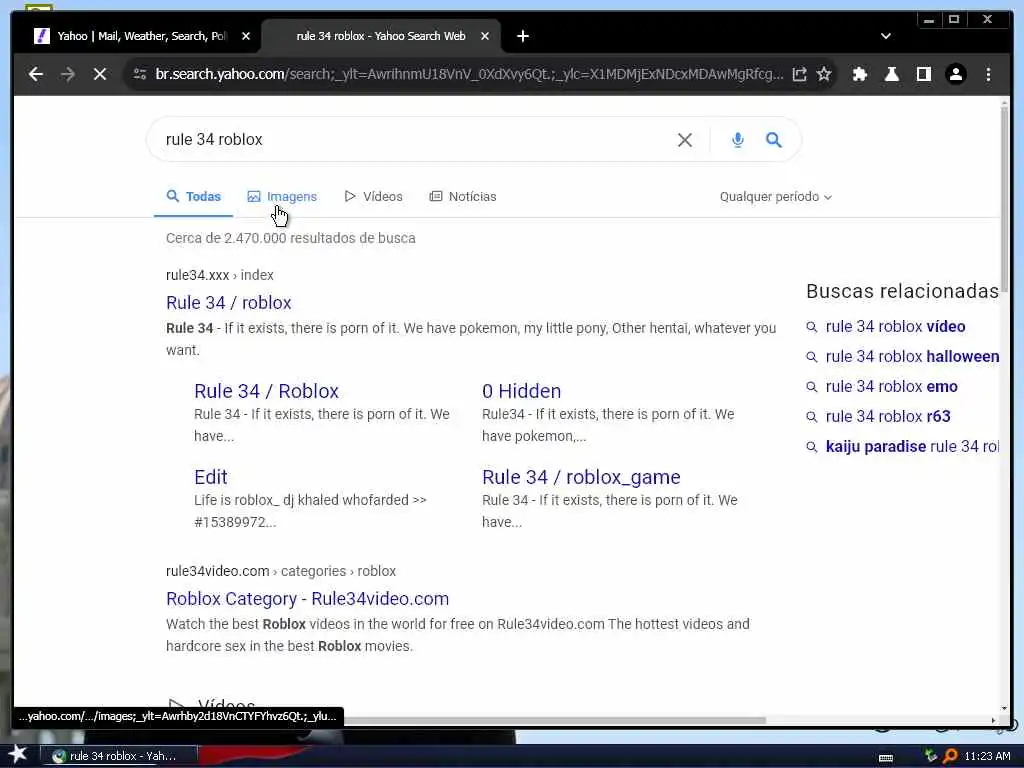Screen dimensions: 1024x768
Task: Start voice search with the microphone icon
Action: pyautogui.click(x=737, y=140)
